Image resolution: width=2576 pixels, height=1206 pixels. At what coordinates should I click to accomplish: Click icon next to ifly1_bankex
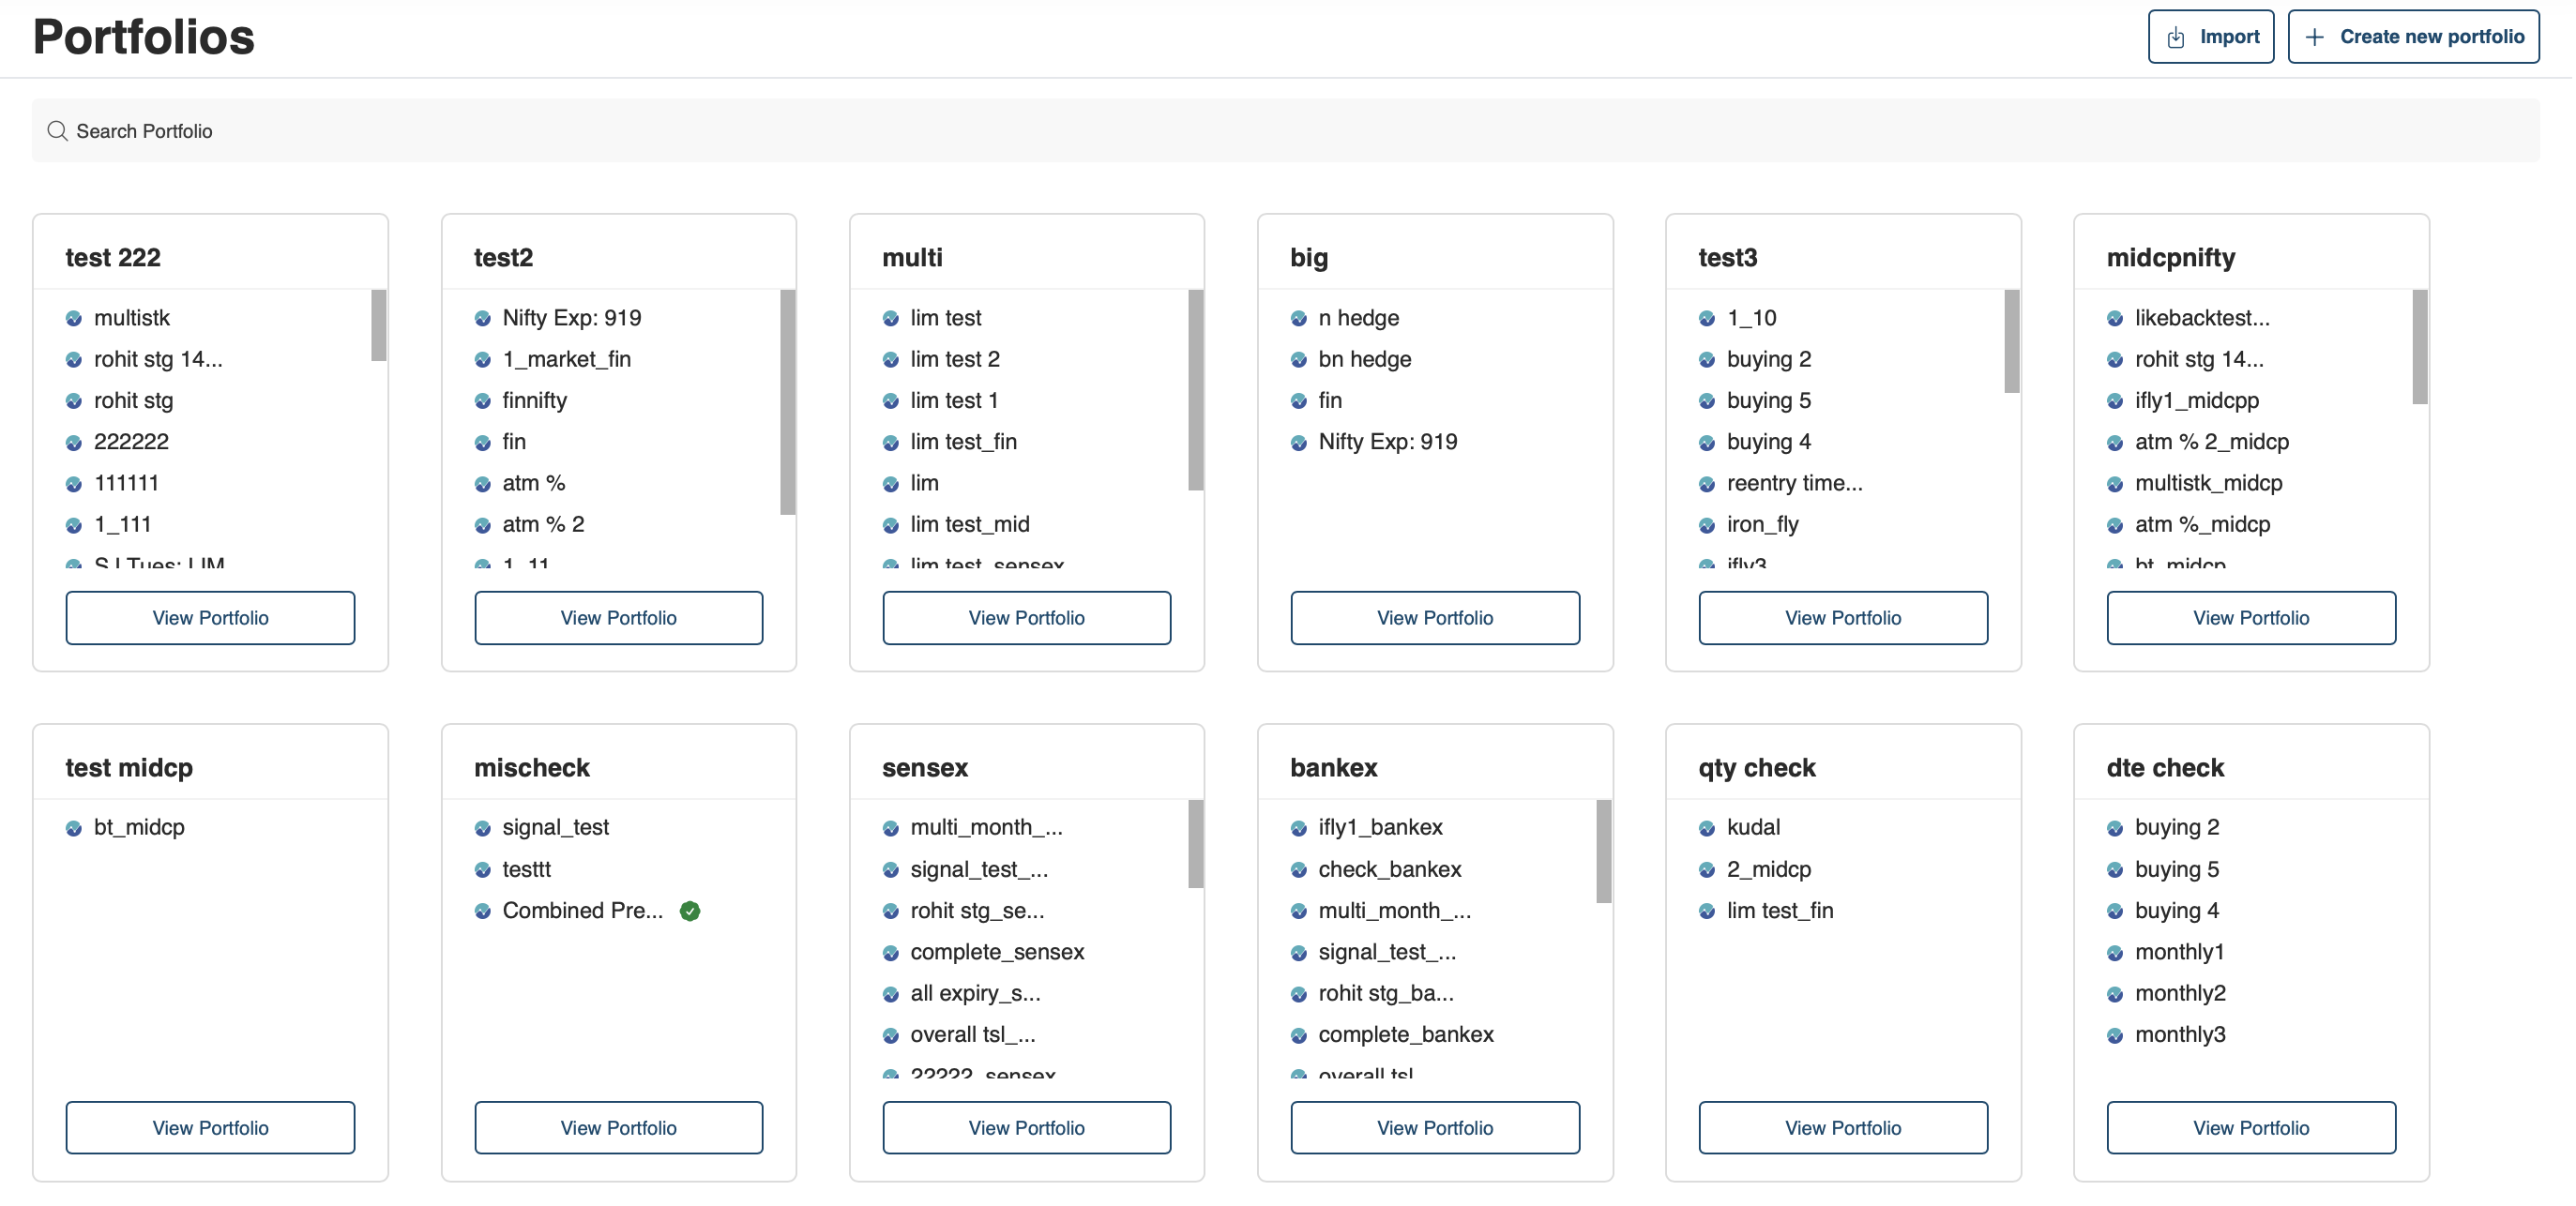tap(1298, 828)
